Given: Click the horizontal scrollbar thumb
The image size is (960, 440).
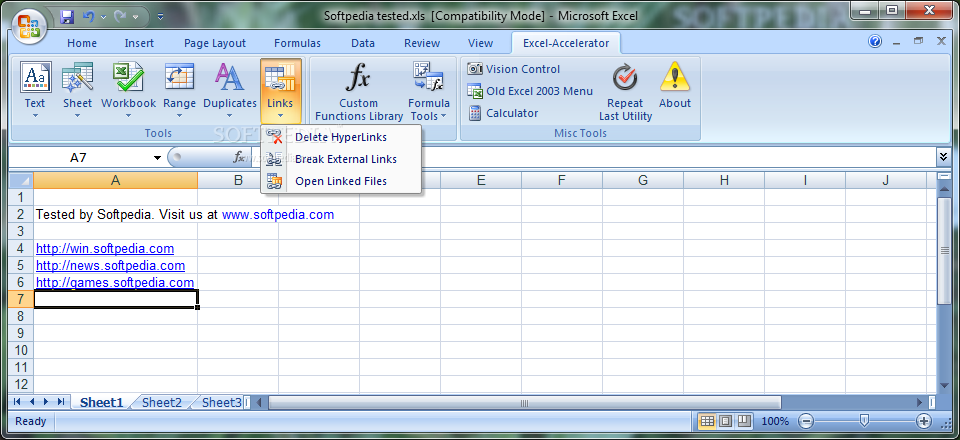Looking at the screenshot, I should (525, 402).
